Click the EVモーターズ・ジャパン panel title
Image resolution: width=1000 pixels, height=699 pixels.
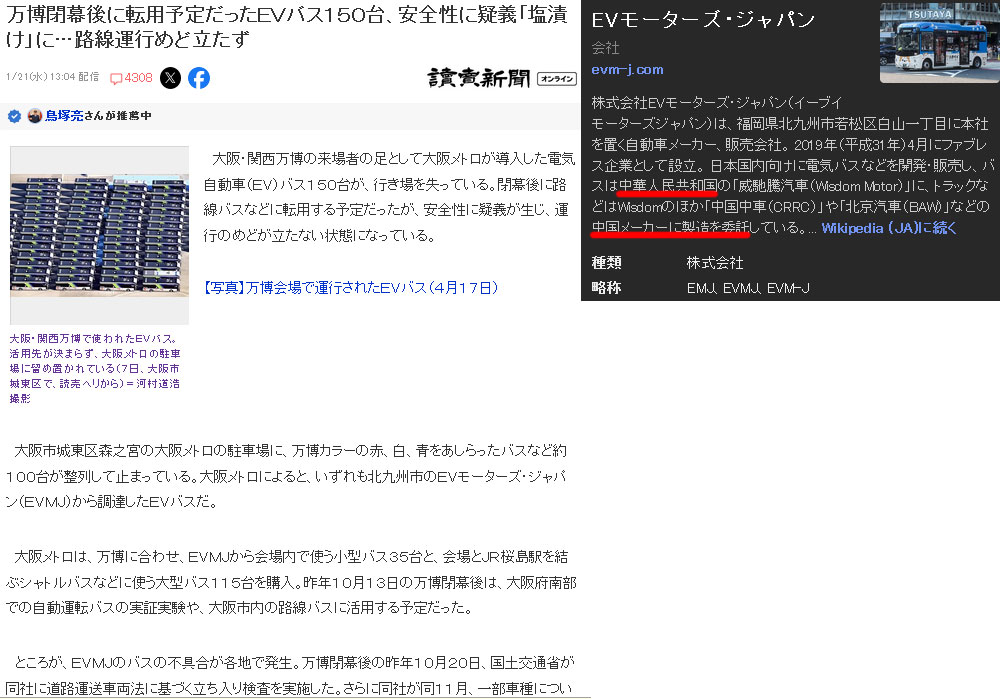pyautogui.click(x=703, y=20)
